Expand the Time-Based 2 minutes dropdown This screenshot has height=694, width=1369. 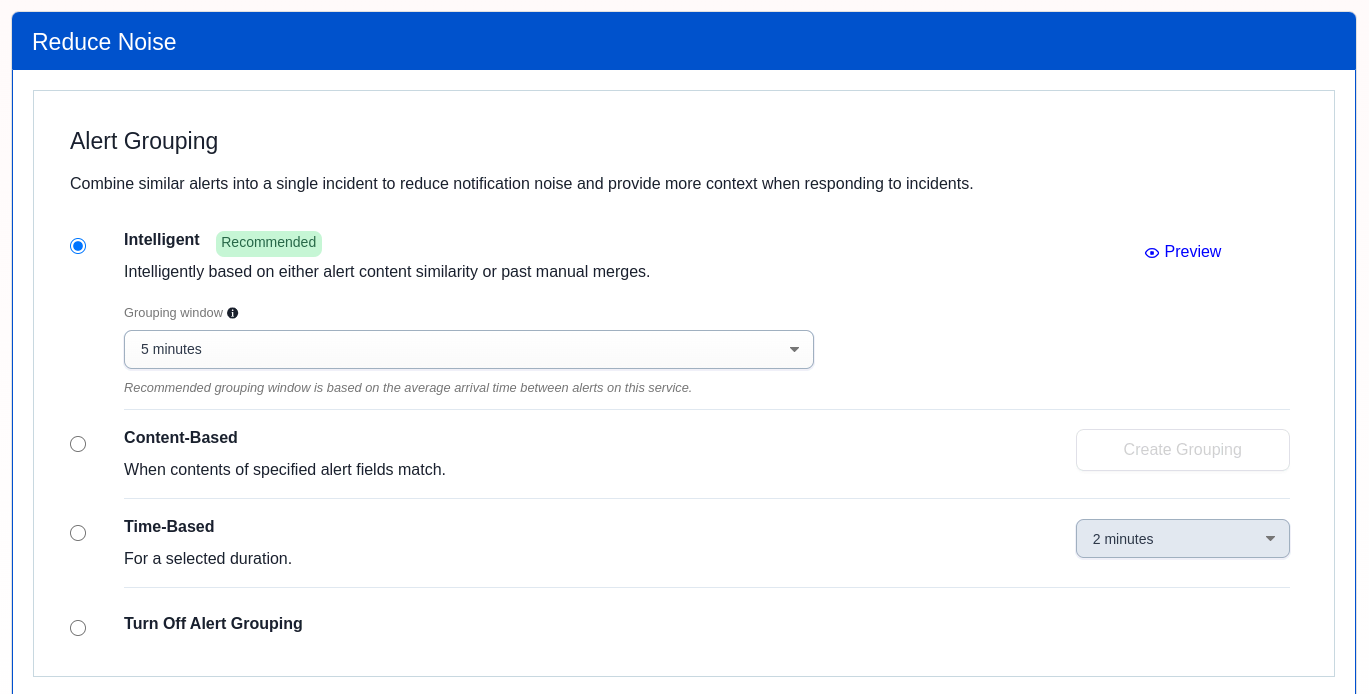point(1181,539)
